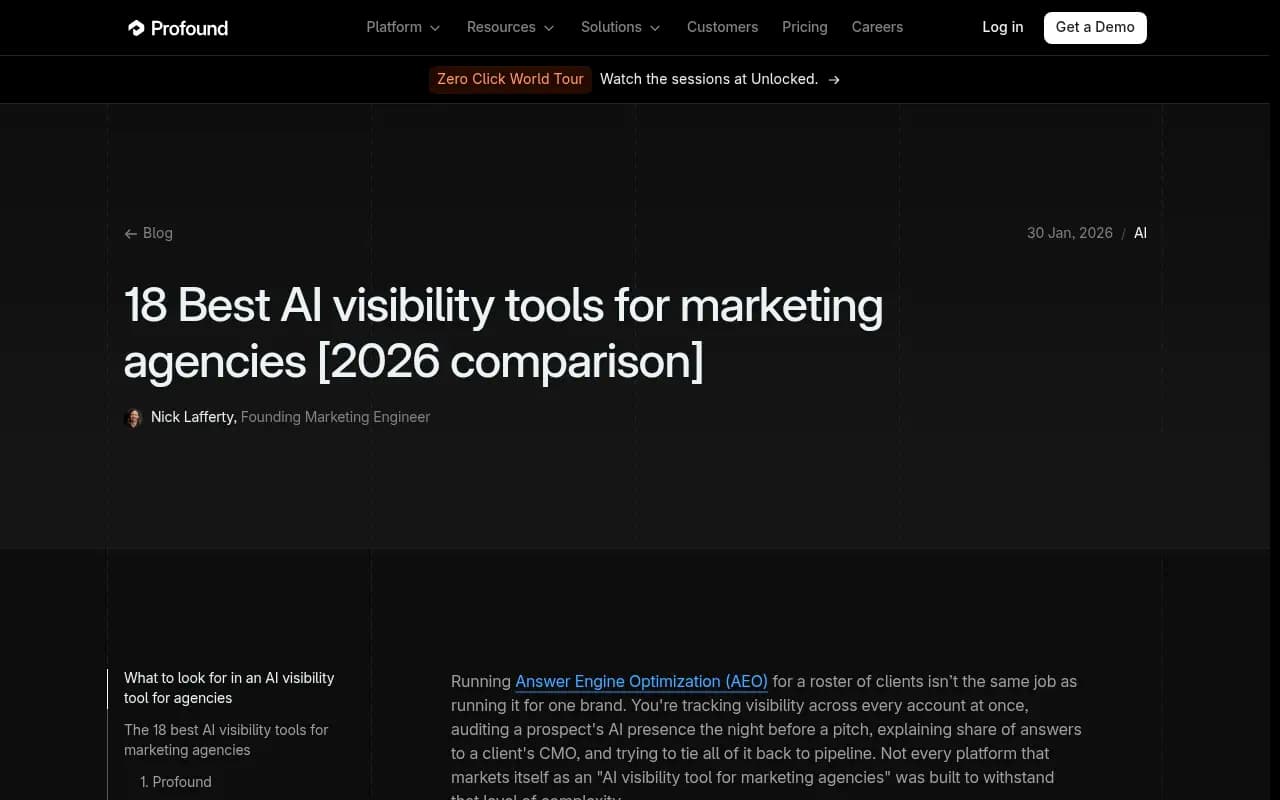Jump to What to look for section

point(229,688)
